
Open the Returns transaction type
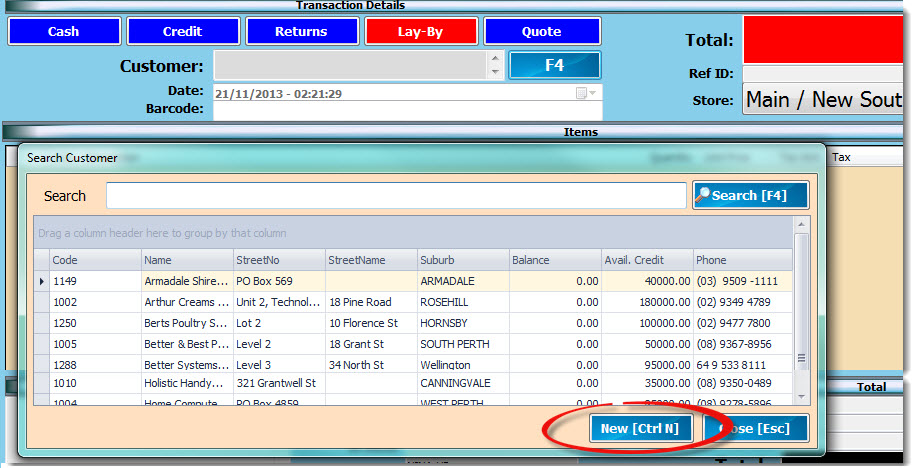(x=302, y=31)
